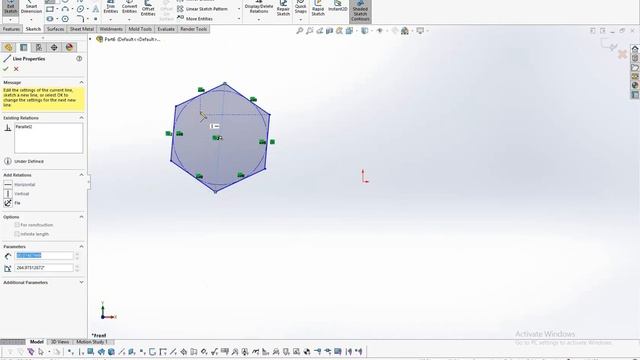Cancel line properties with red X
Screen dimensions: 640x360
(16, 69)
